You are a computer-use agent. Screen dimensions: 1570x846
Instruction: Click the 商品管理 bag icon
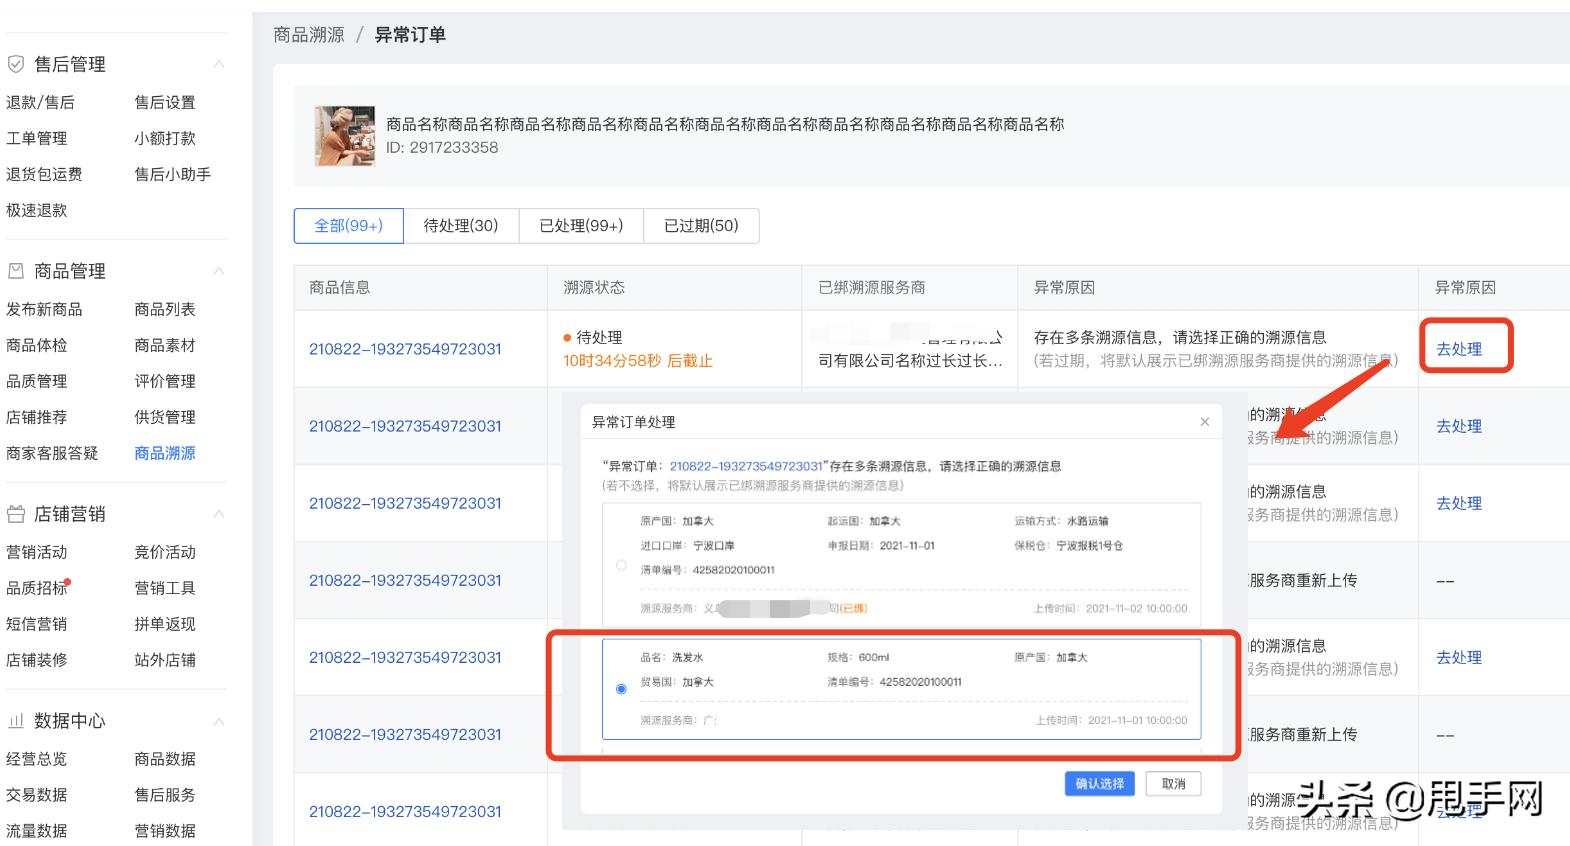pyautogui.click(x=16, y=271)
